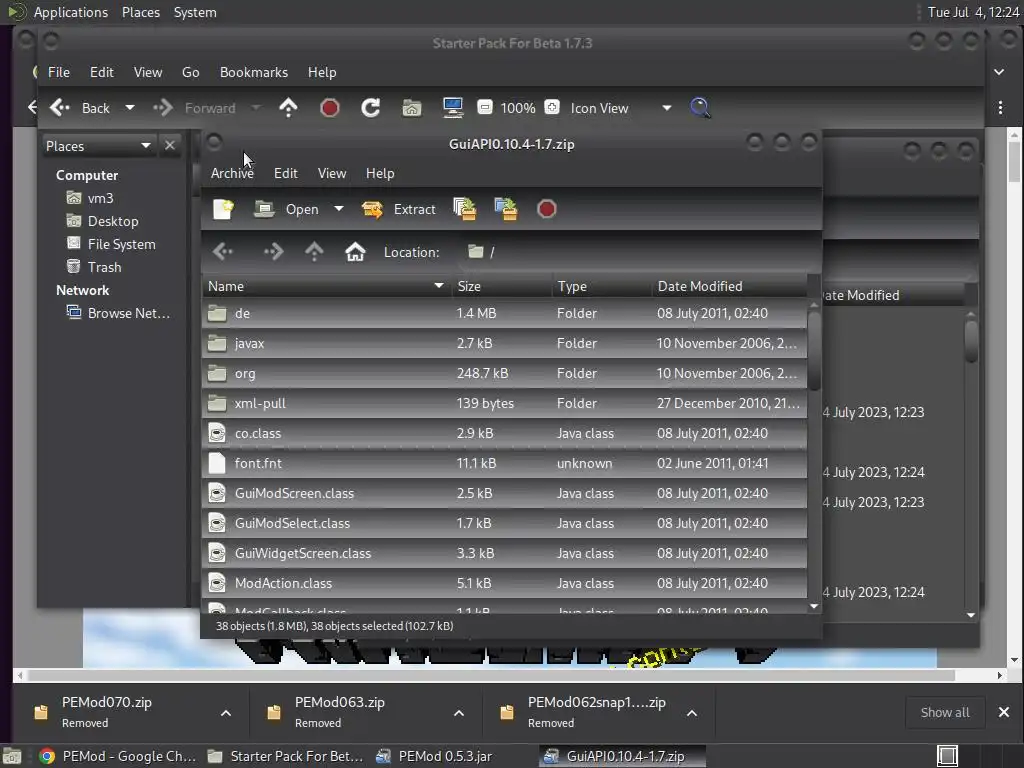Select ModAction.class in the archive
1024x768 pixels.
coord(504,584)
